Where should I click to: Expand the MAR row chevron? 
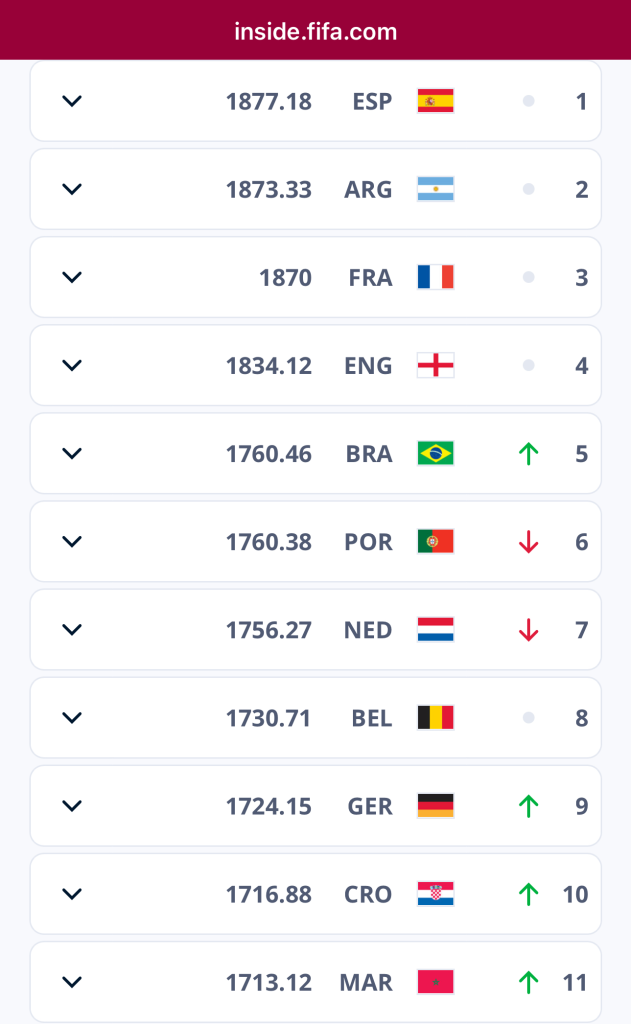coord(72,982)
